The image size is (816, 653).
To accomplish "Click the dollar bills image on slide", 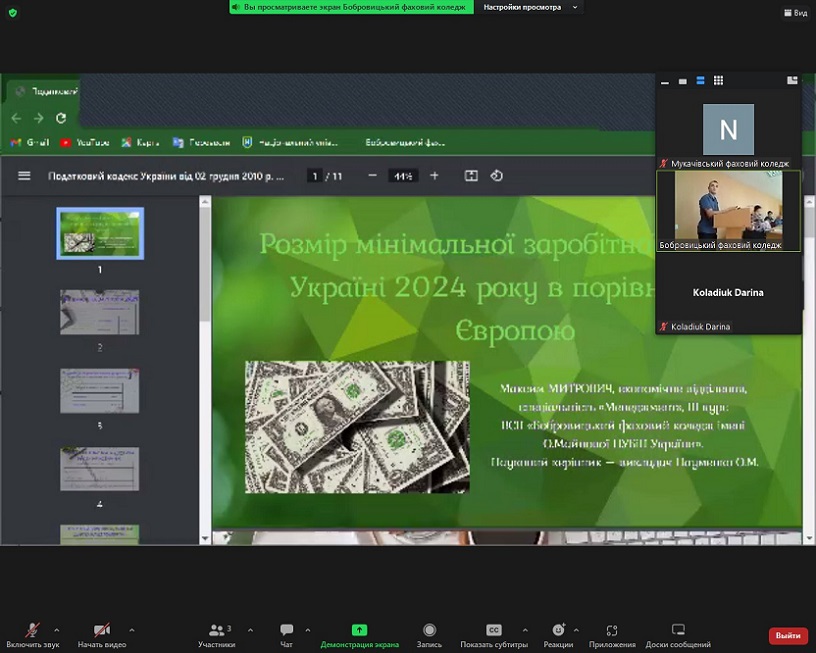I will 357,427.
